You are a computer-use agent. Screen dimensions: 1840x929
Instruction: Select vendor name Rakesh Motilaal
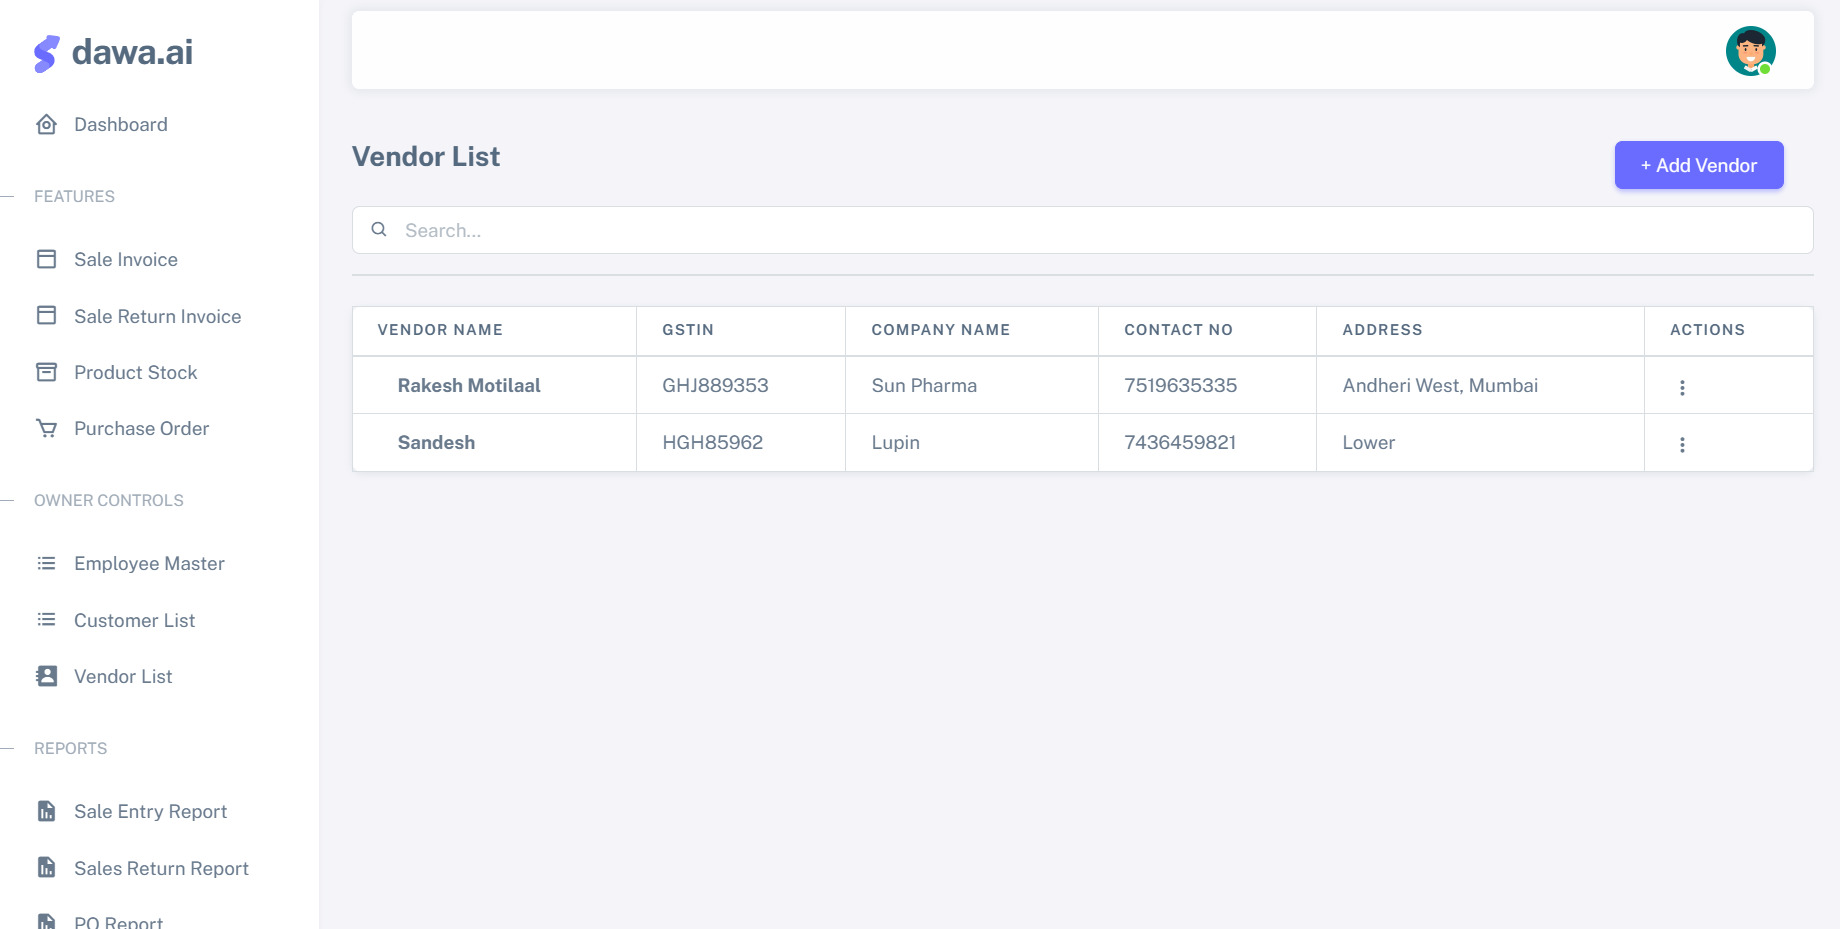coord(469,385)
